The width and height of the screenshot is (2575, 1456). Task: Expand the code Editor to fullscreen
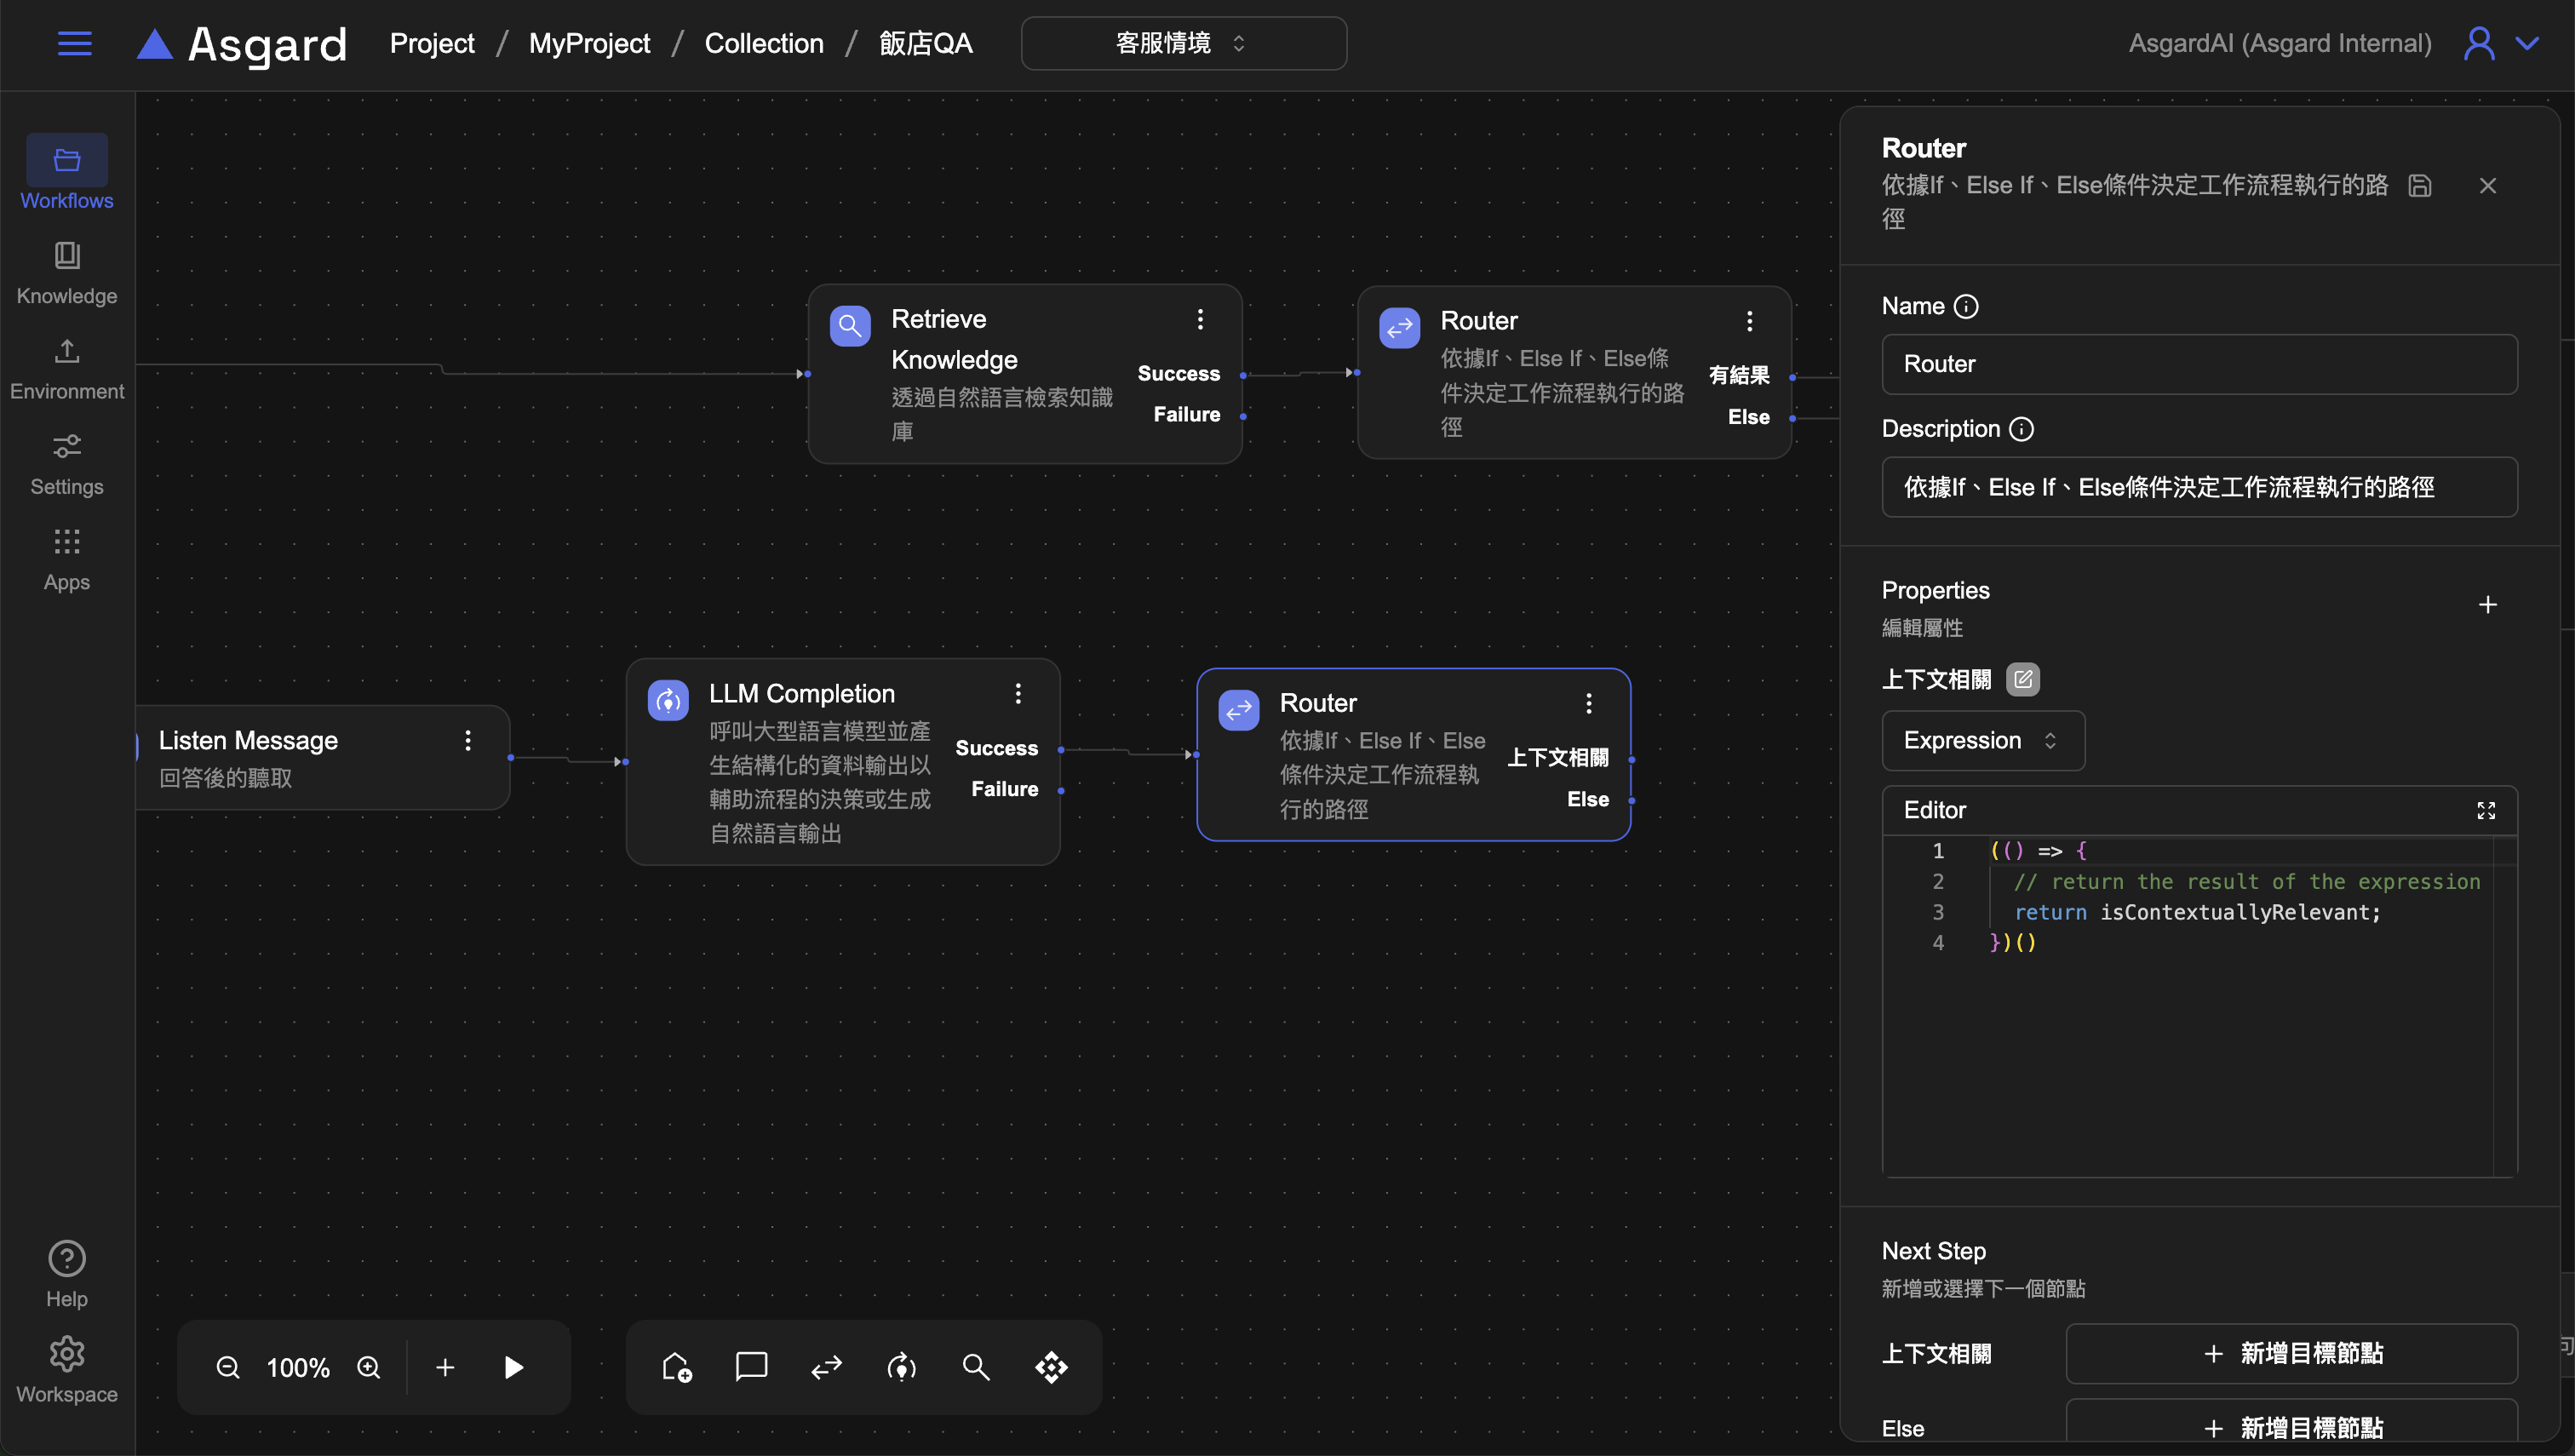point(2486,810)
